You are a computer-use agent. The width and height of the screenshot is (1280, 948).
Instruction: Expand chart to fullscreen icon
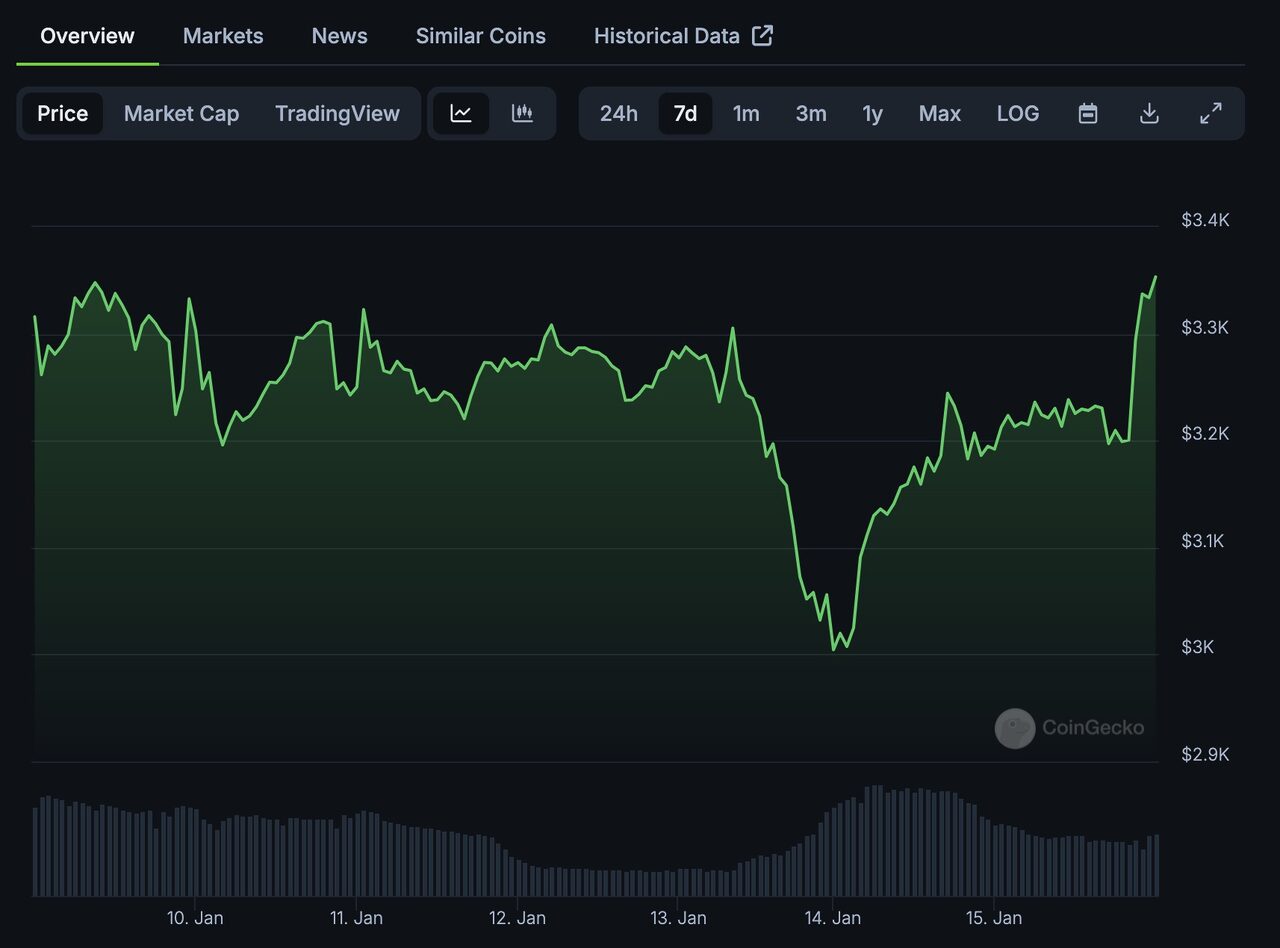(x=1210, y=113)
